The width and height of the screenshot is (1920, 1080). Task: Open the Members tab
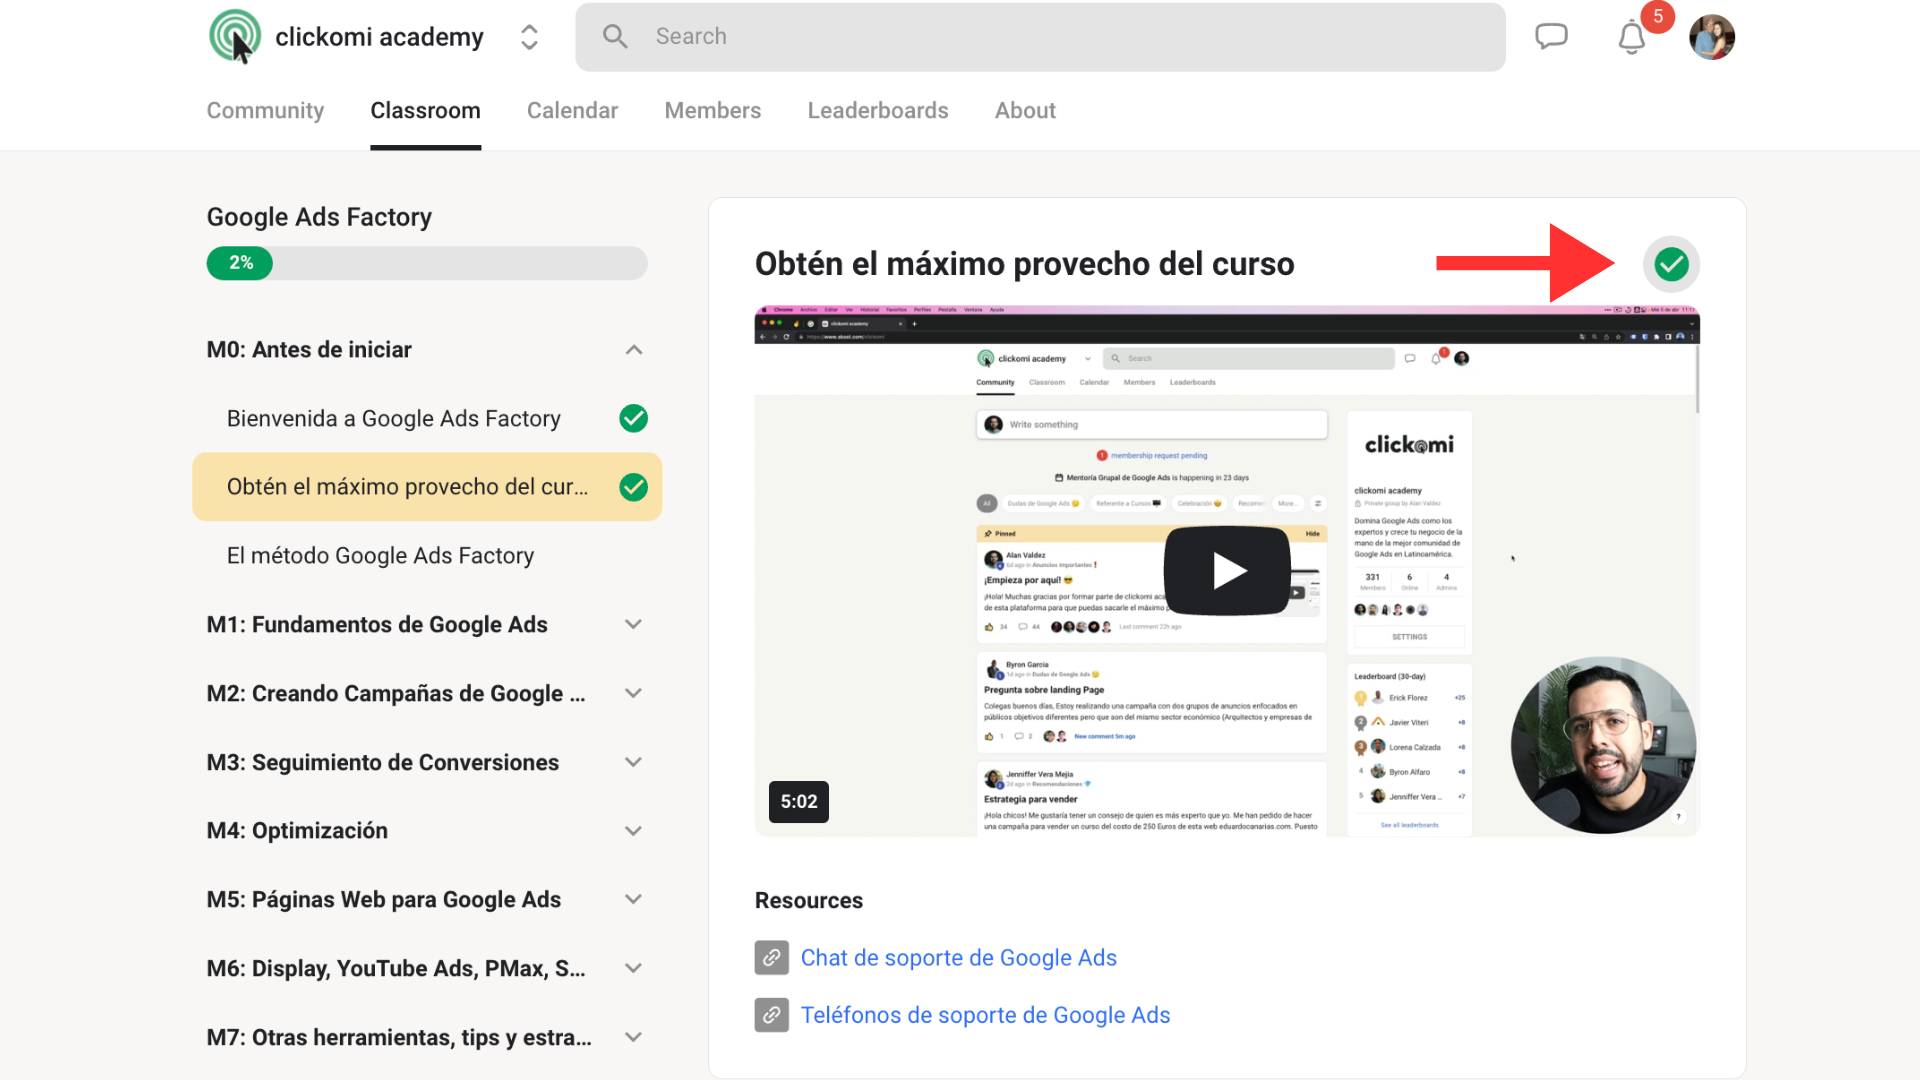[713, 110]
